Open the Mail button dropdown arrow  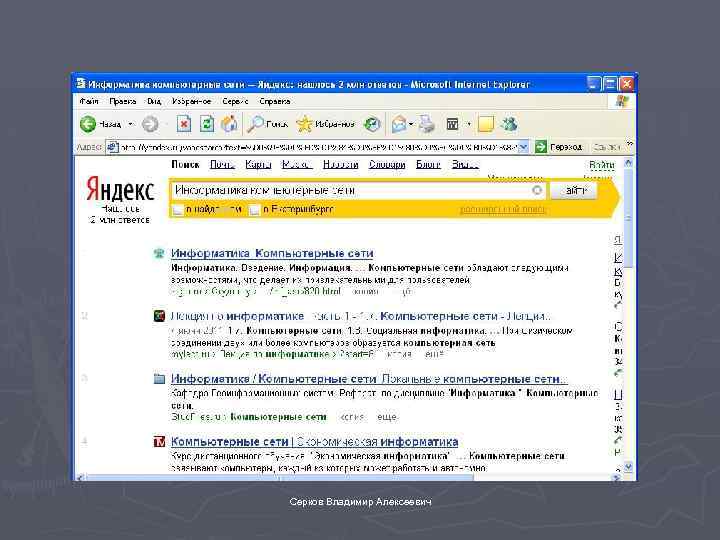411,124
